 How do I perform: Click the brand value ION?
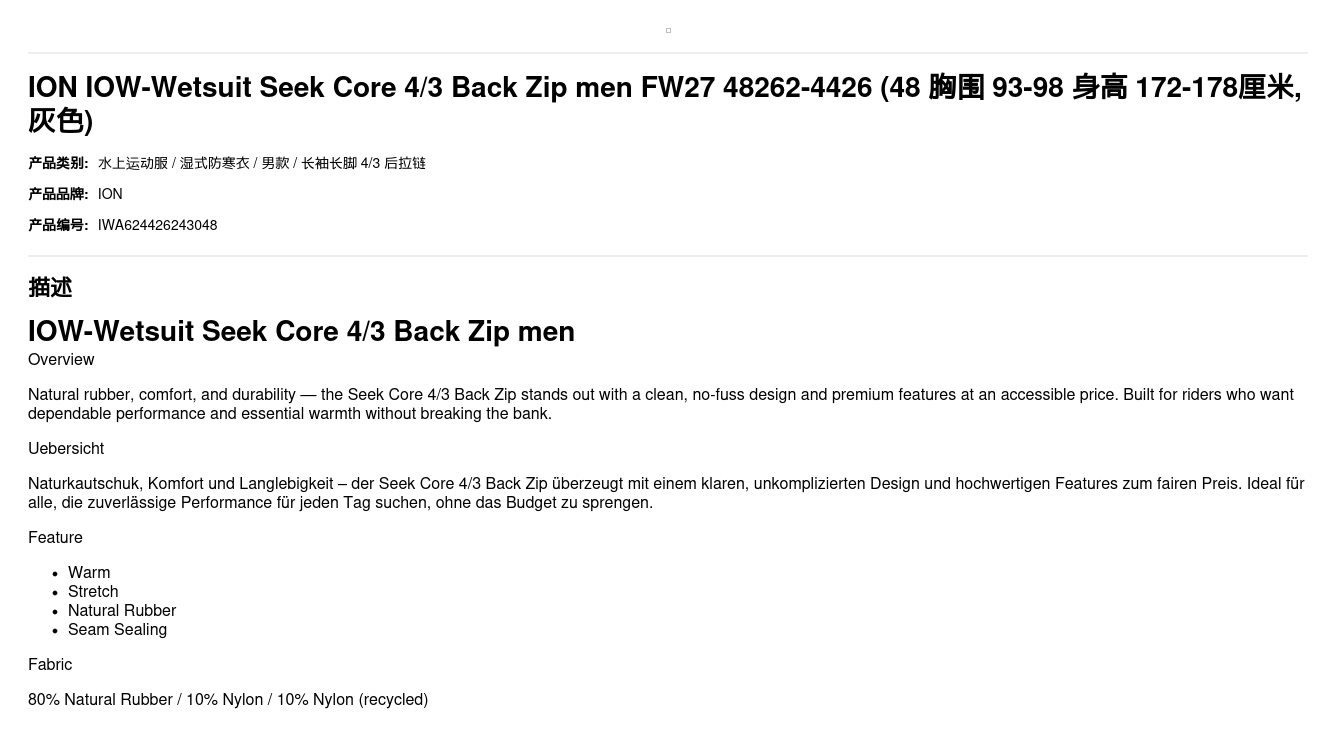pyautogui.click(x=110, y=194)
